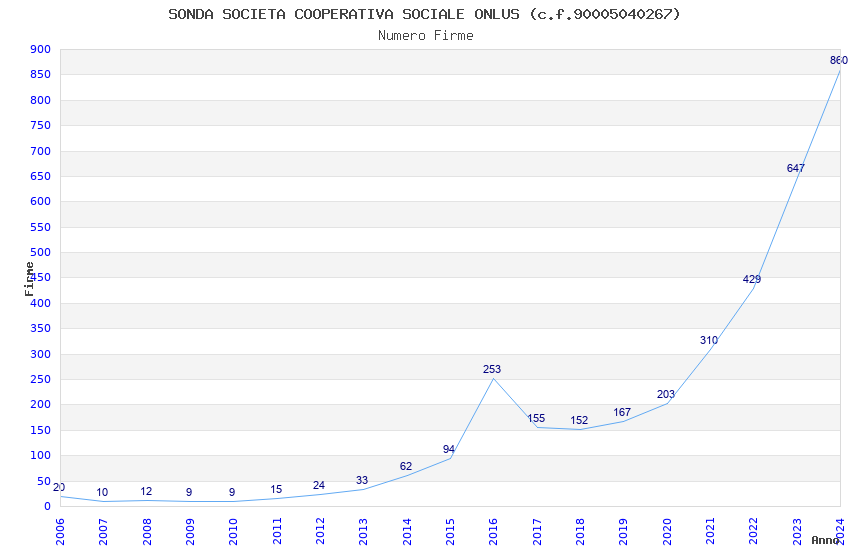850x550 pixels.
Task: Click the x-axis year 2006
Action: coord(60,531)
